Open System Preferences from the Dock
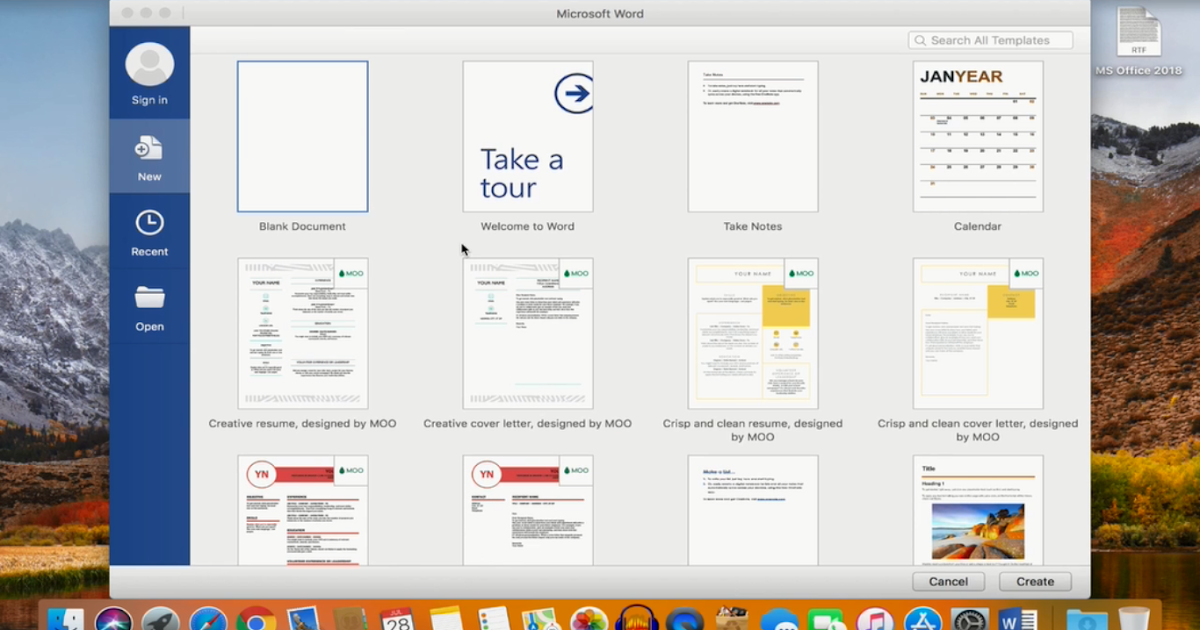1200x630 pixels. coord(970,620)
